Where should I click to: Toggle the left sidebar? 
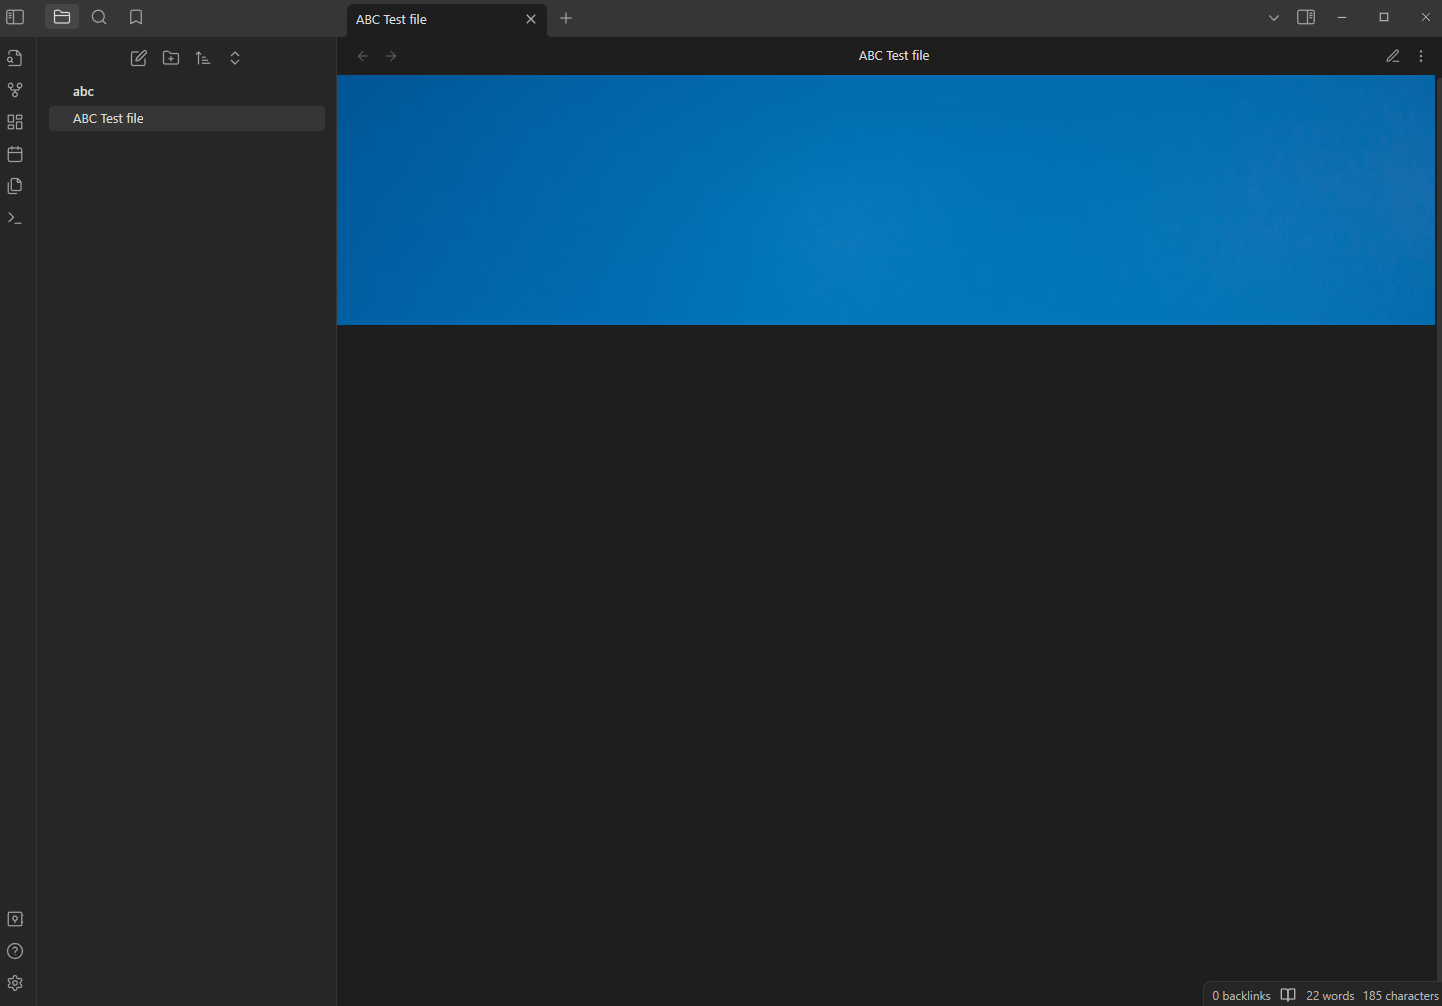coord(15,17)
